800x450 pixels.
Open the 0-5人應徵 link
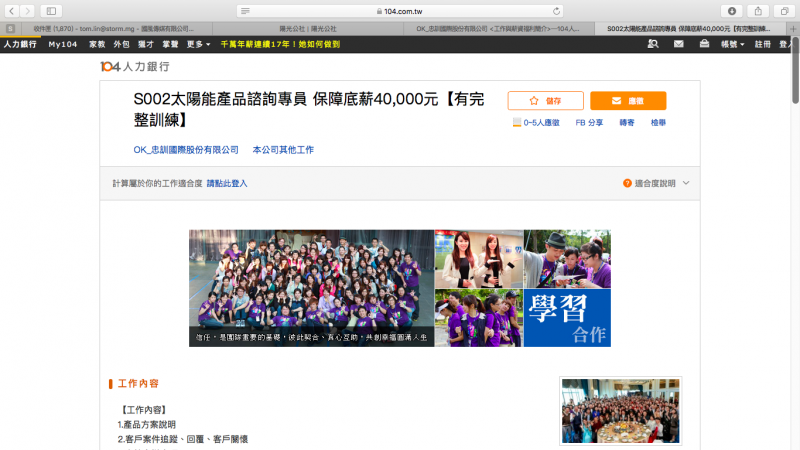(x=541, y=122)
